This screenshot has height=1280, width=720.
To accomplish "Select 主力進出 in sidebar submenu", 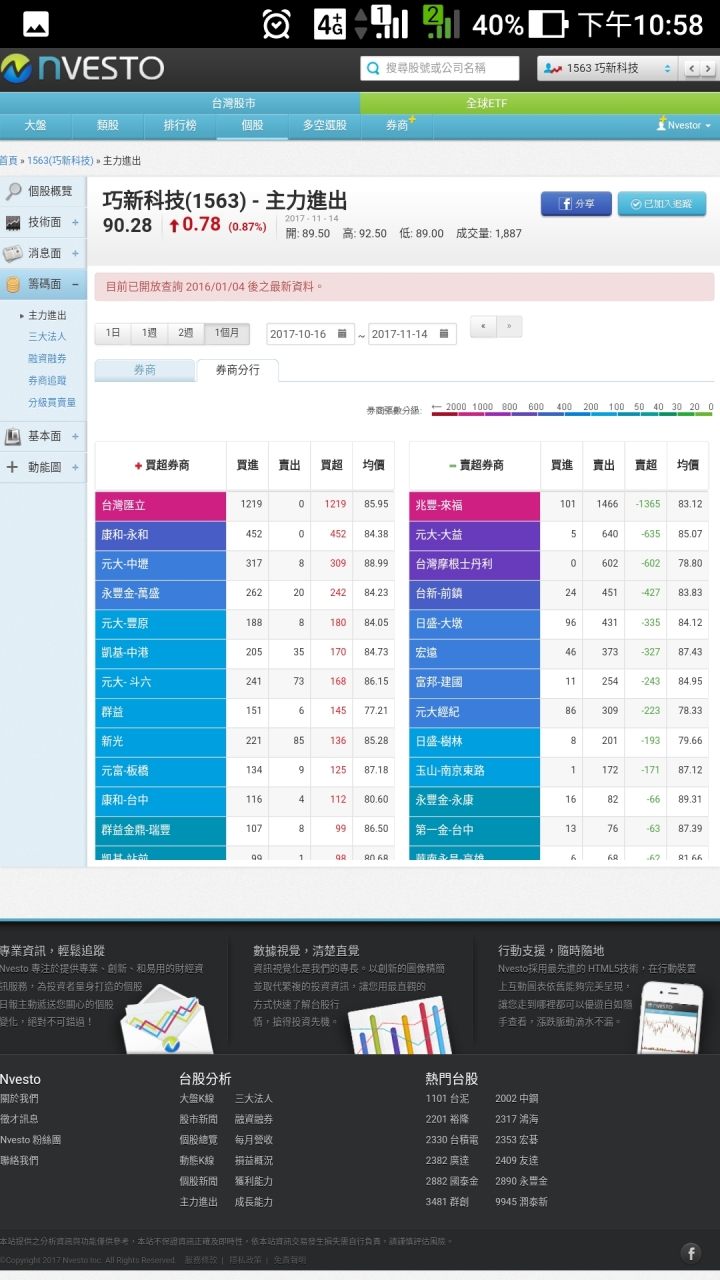I will click(x=47, y=315).
